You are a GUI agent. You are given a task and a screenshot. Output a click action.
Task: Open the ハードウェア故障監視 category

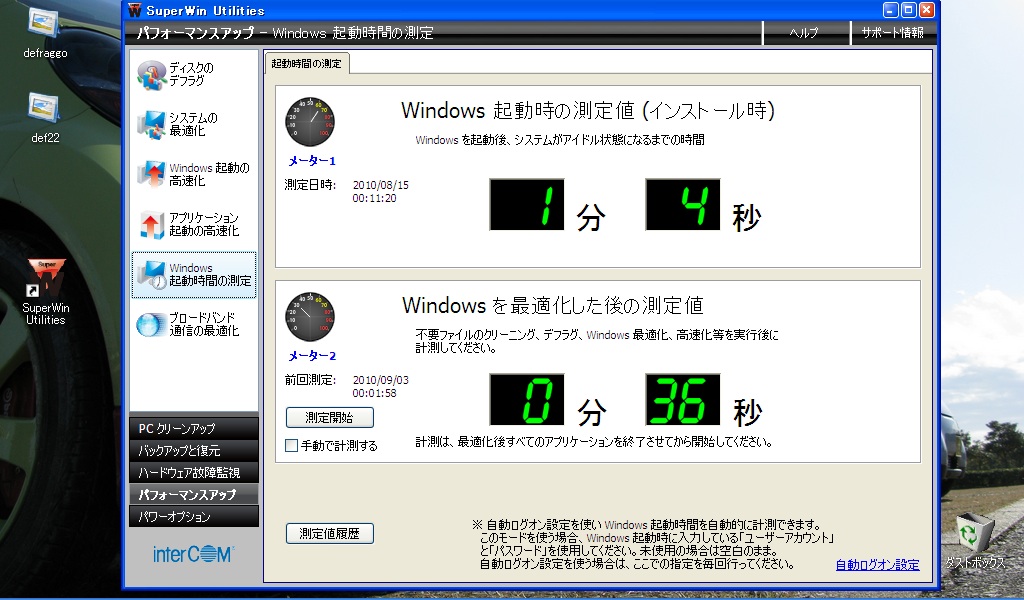[x=194, y=472]
